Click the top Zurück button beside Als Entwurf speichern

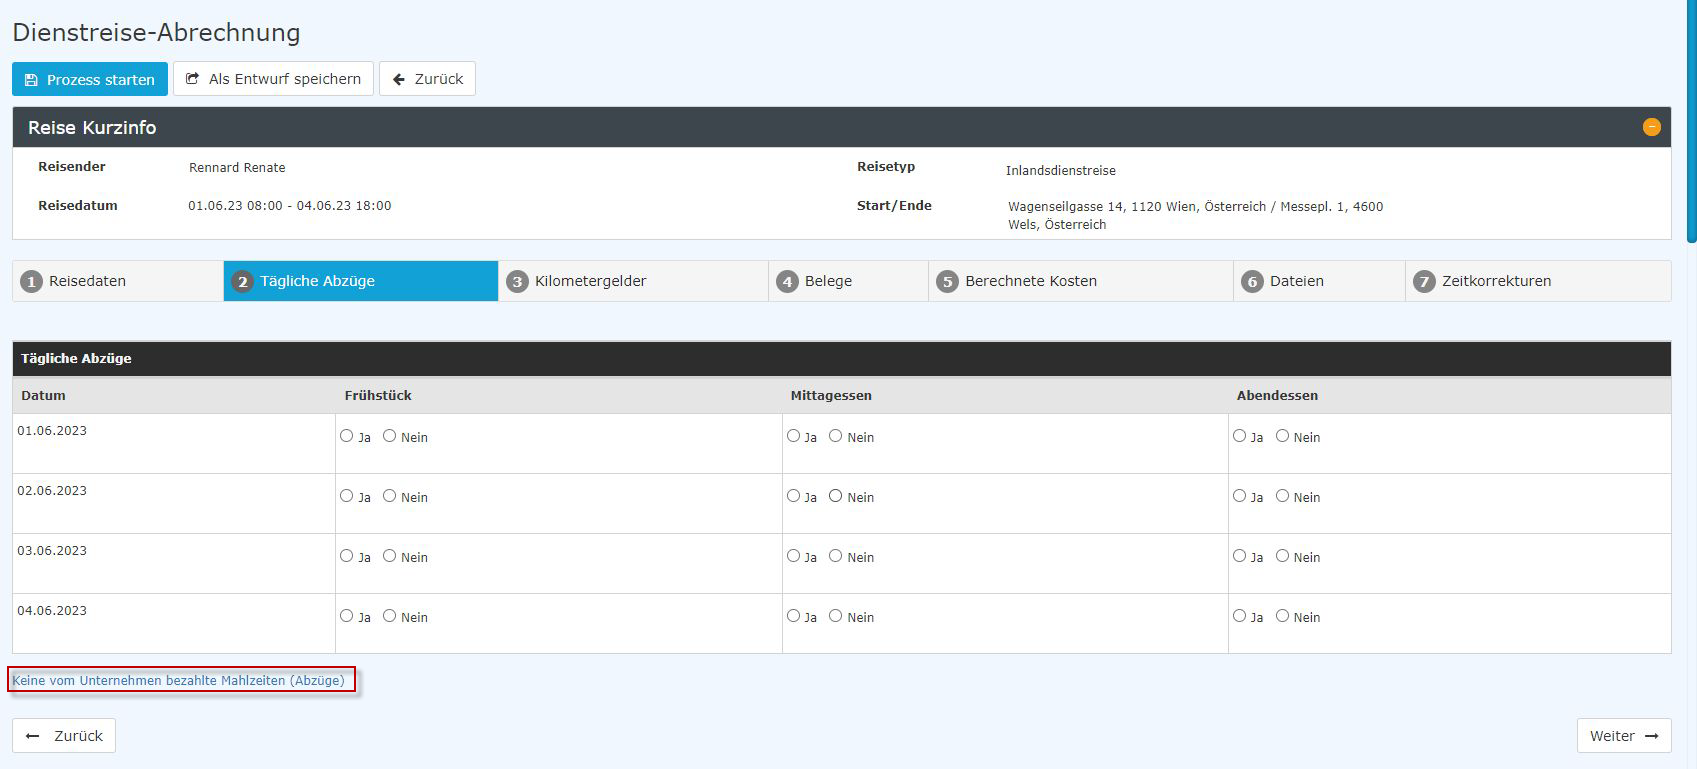[x=427, y=79]
